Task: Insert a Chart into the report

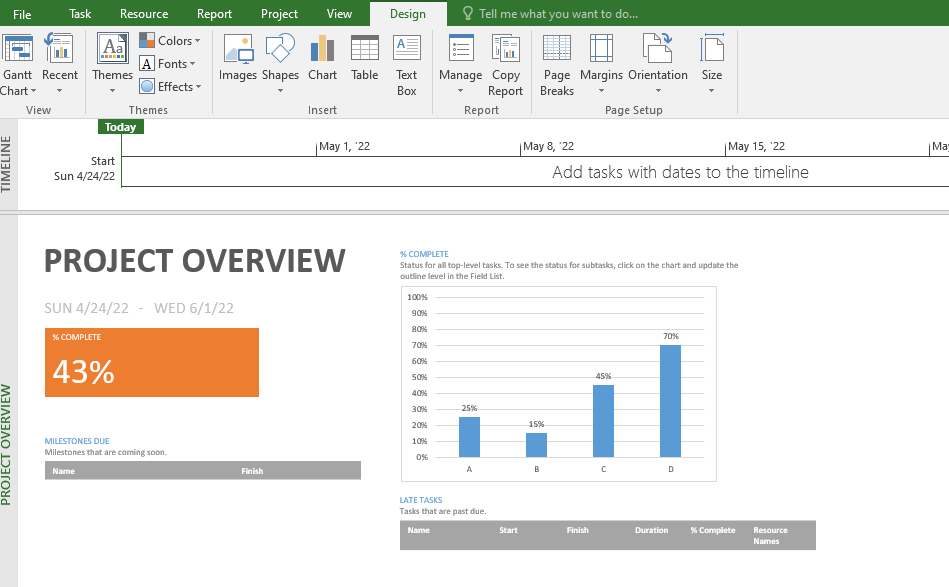Action: 321,60
